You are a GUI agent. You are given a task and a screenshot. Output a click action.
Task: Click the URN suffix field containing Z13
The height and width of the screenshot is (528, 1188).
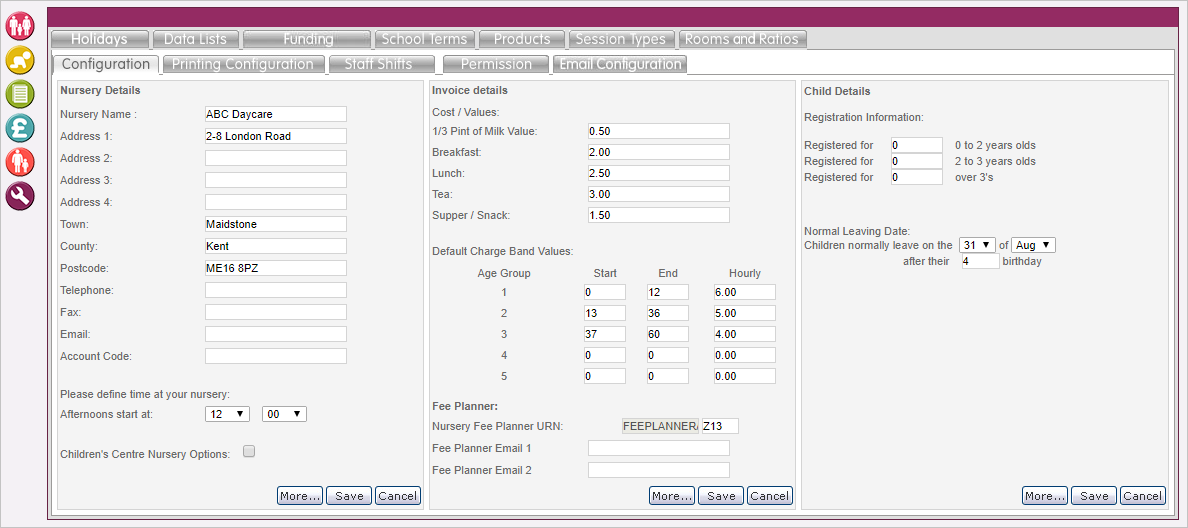(720, 426)
